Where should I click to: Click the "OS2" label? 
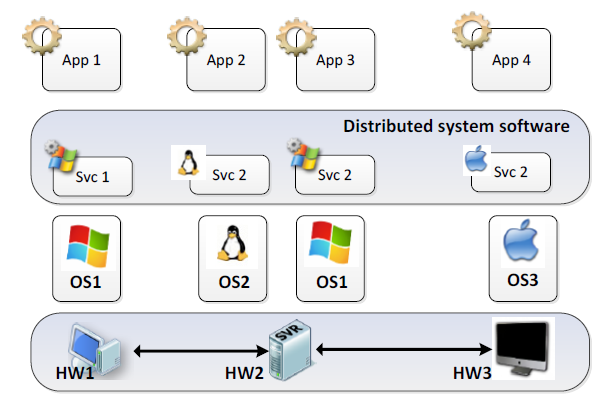pyautogui.click(x=234, y=282)
